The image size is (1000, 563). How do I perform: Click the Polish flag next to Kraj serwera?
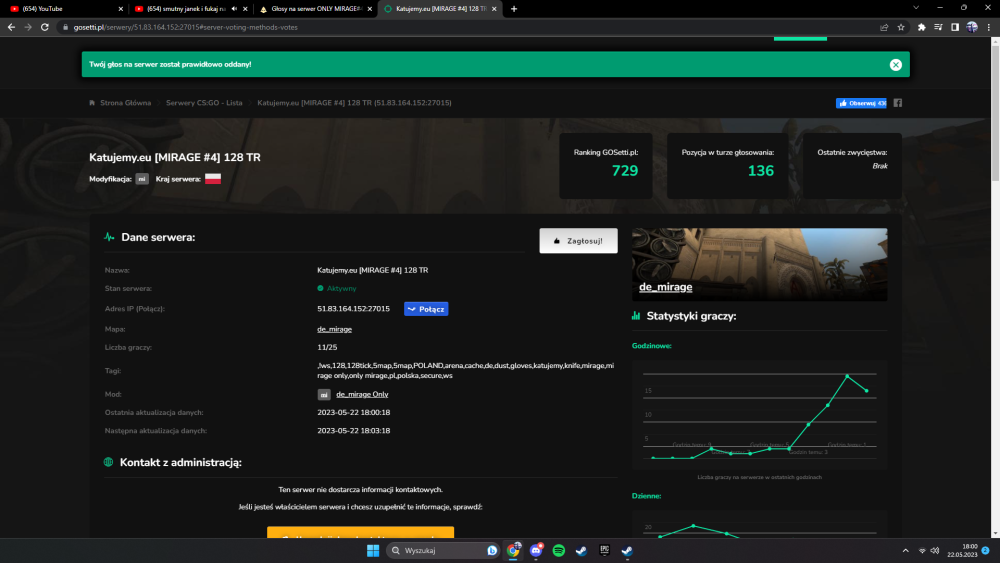point(213,179)
